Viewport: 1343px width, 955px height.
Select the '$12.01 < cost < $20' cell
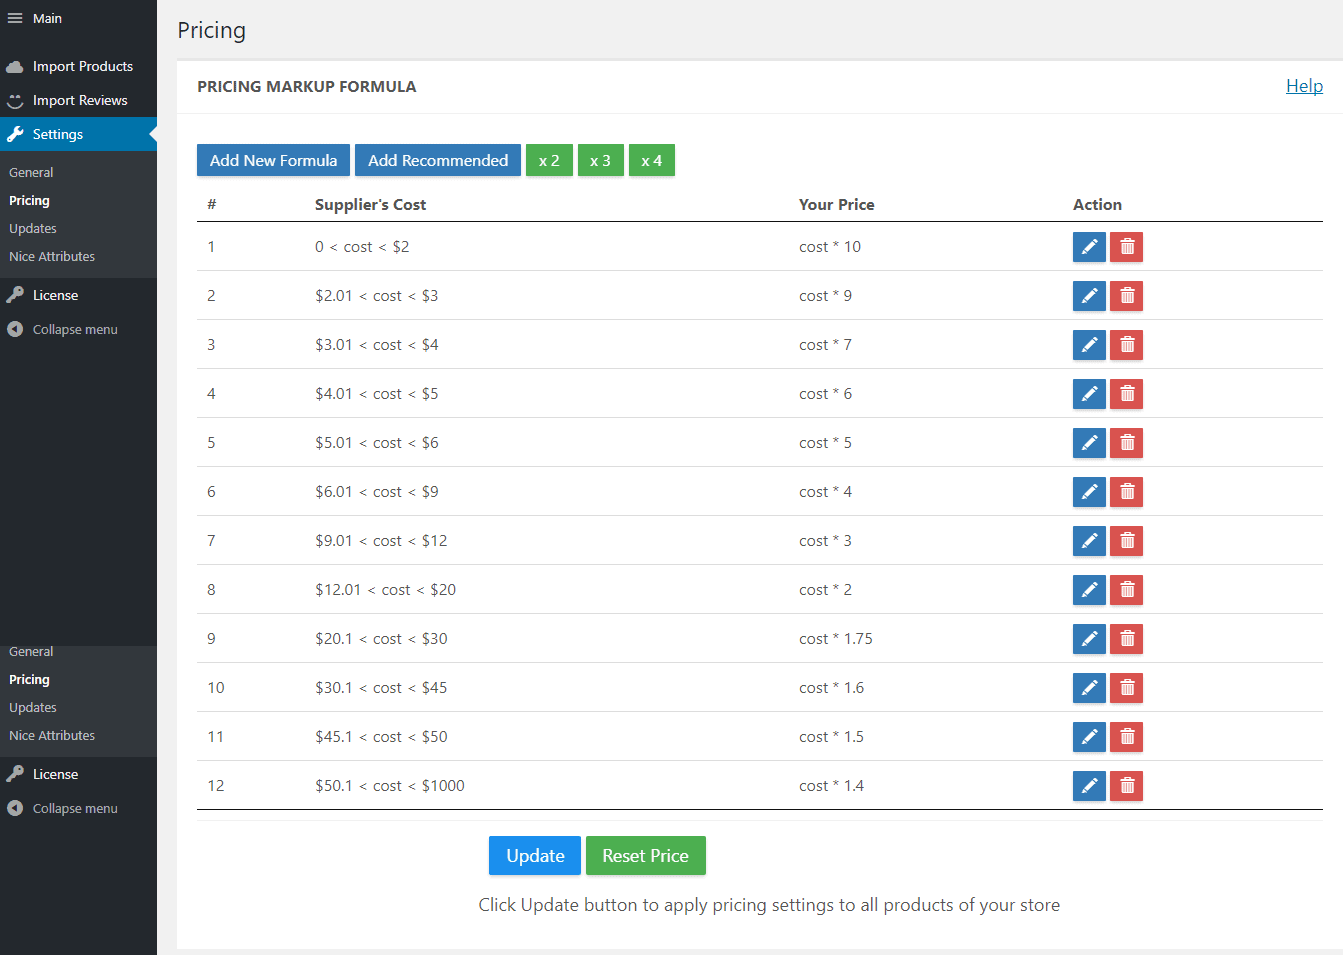pos(386,590)
